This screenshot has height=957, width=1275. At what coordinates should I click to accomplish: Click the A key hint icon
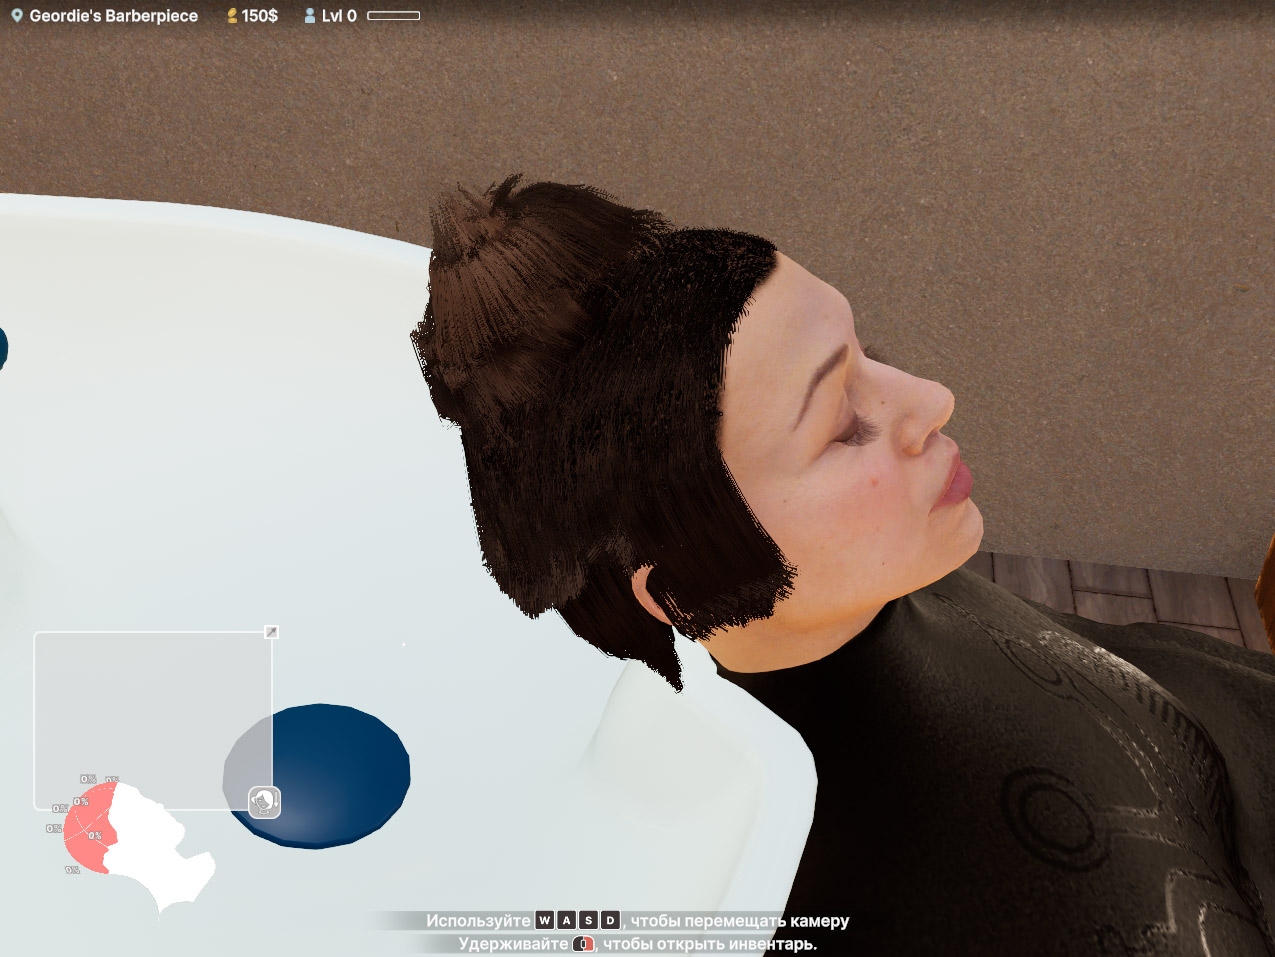pos(567,921)
